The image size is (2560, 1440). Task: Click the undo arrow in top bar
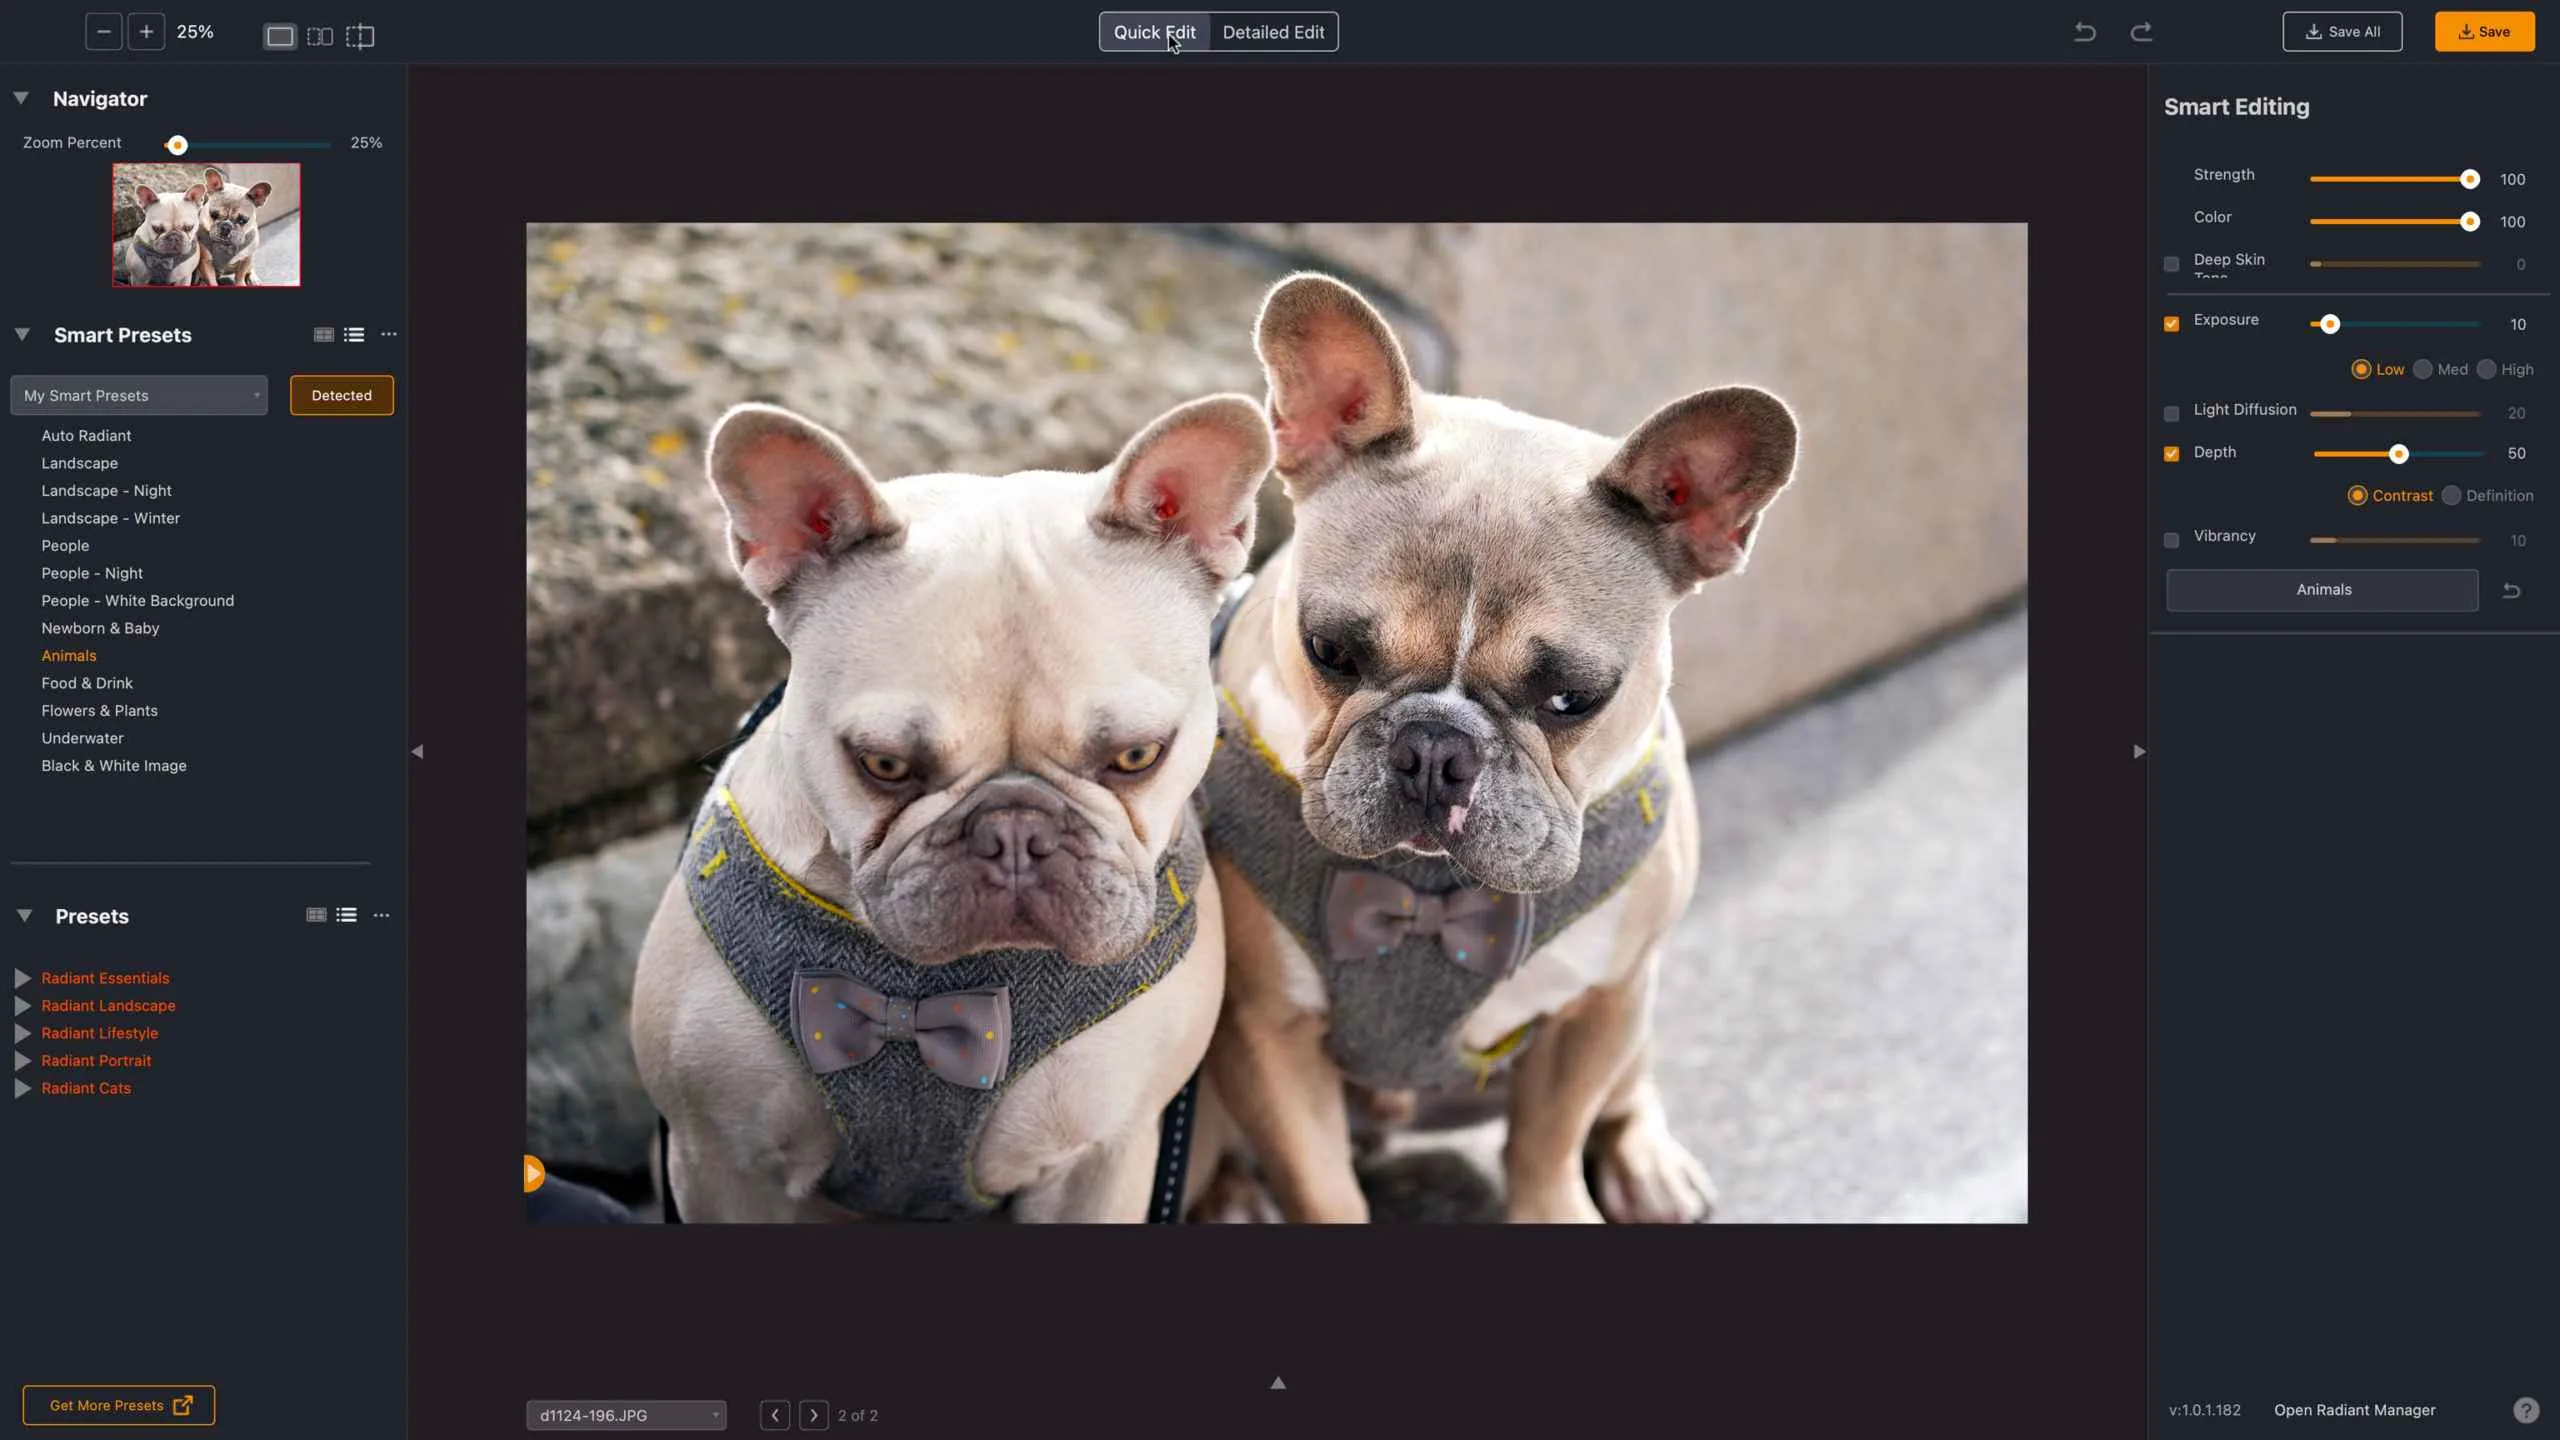tap(2085, 32)
